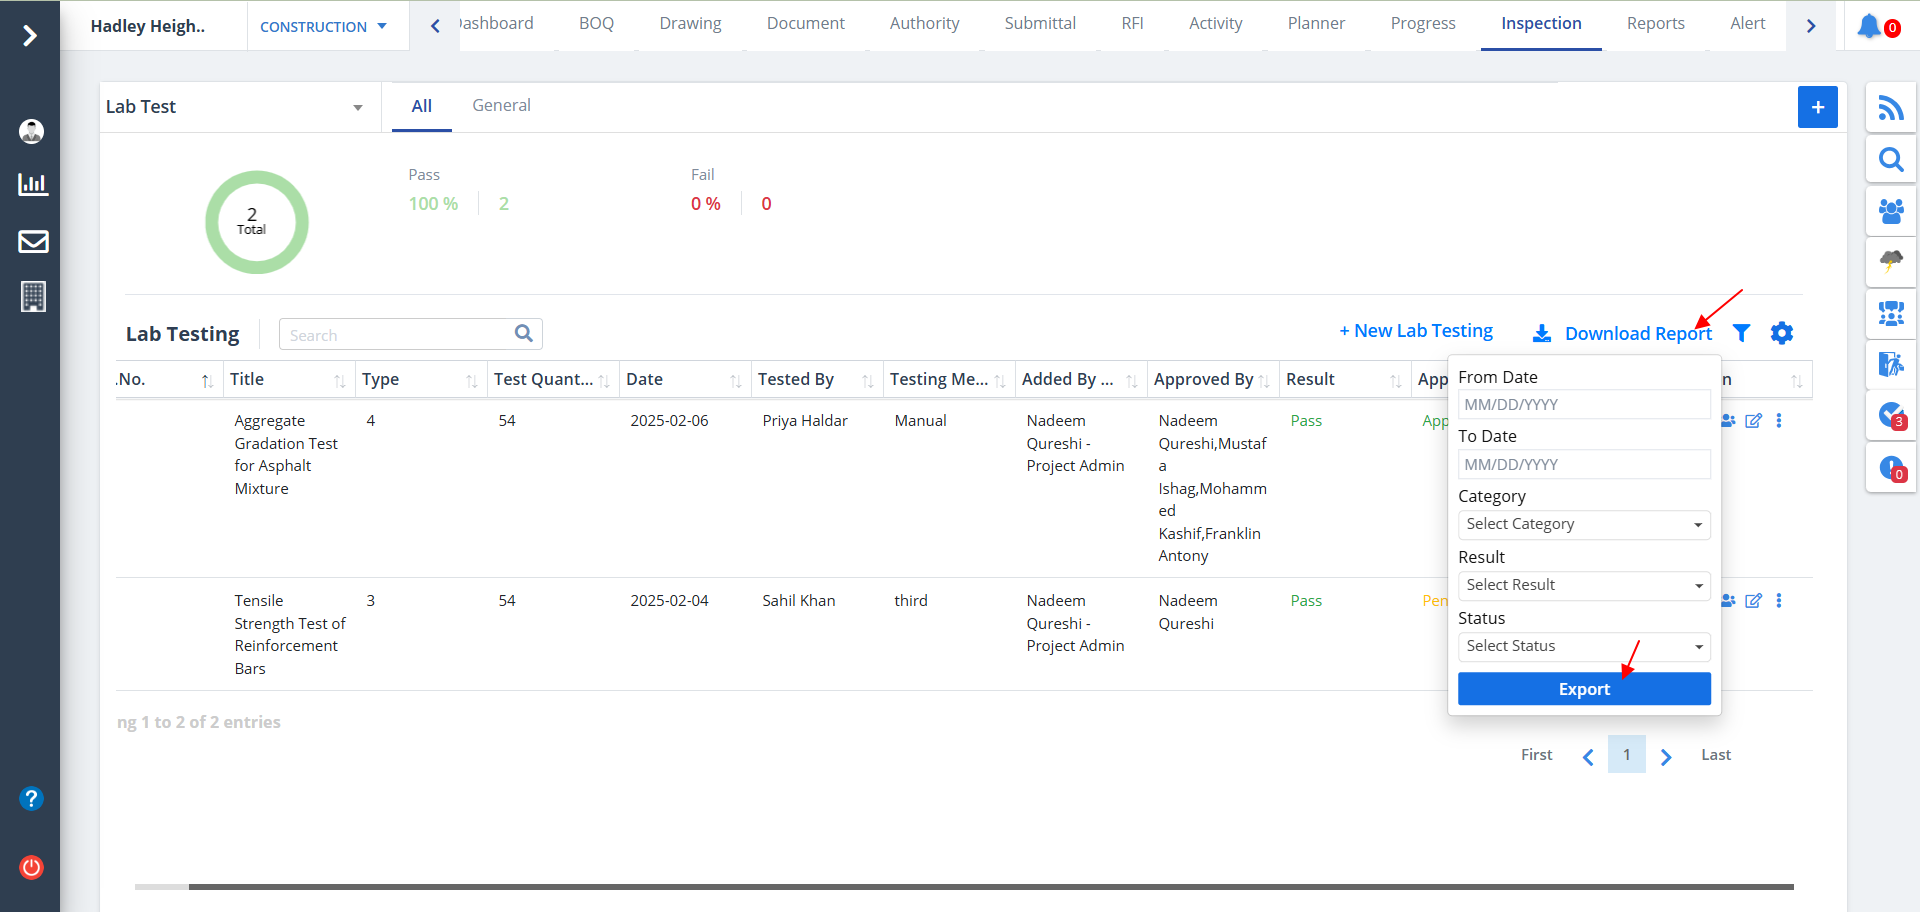Image resolution: width=1920 pixels, height=912 pixels.
Task: Open the RSS feed icon in right sidebar
Action: point(1890,108)
